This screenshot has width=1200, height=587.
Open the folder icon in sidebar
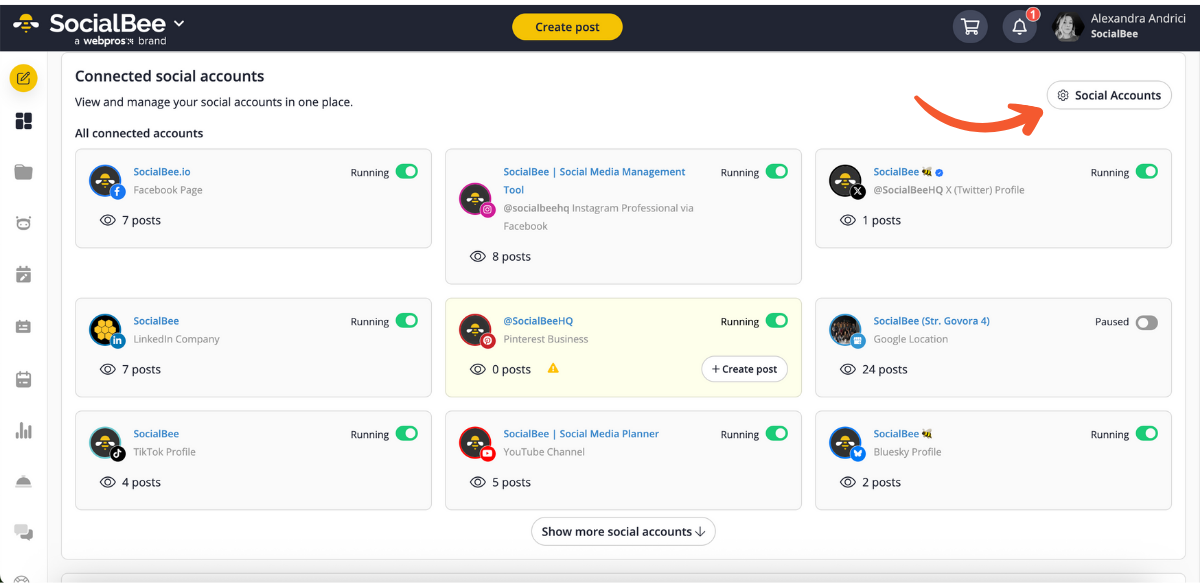point(24,172)
